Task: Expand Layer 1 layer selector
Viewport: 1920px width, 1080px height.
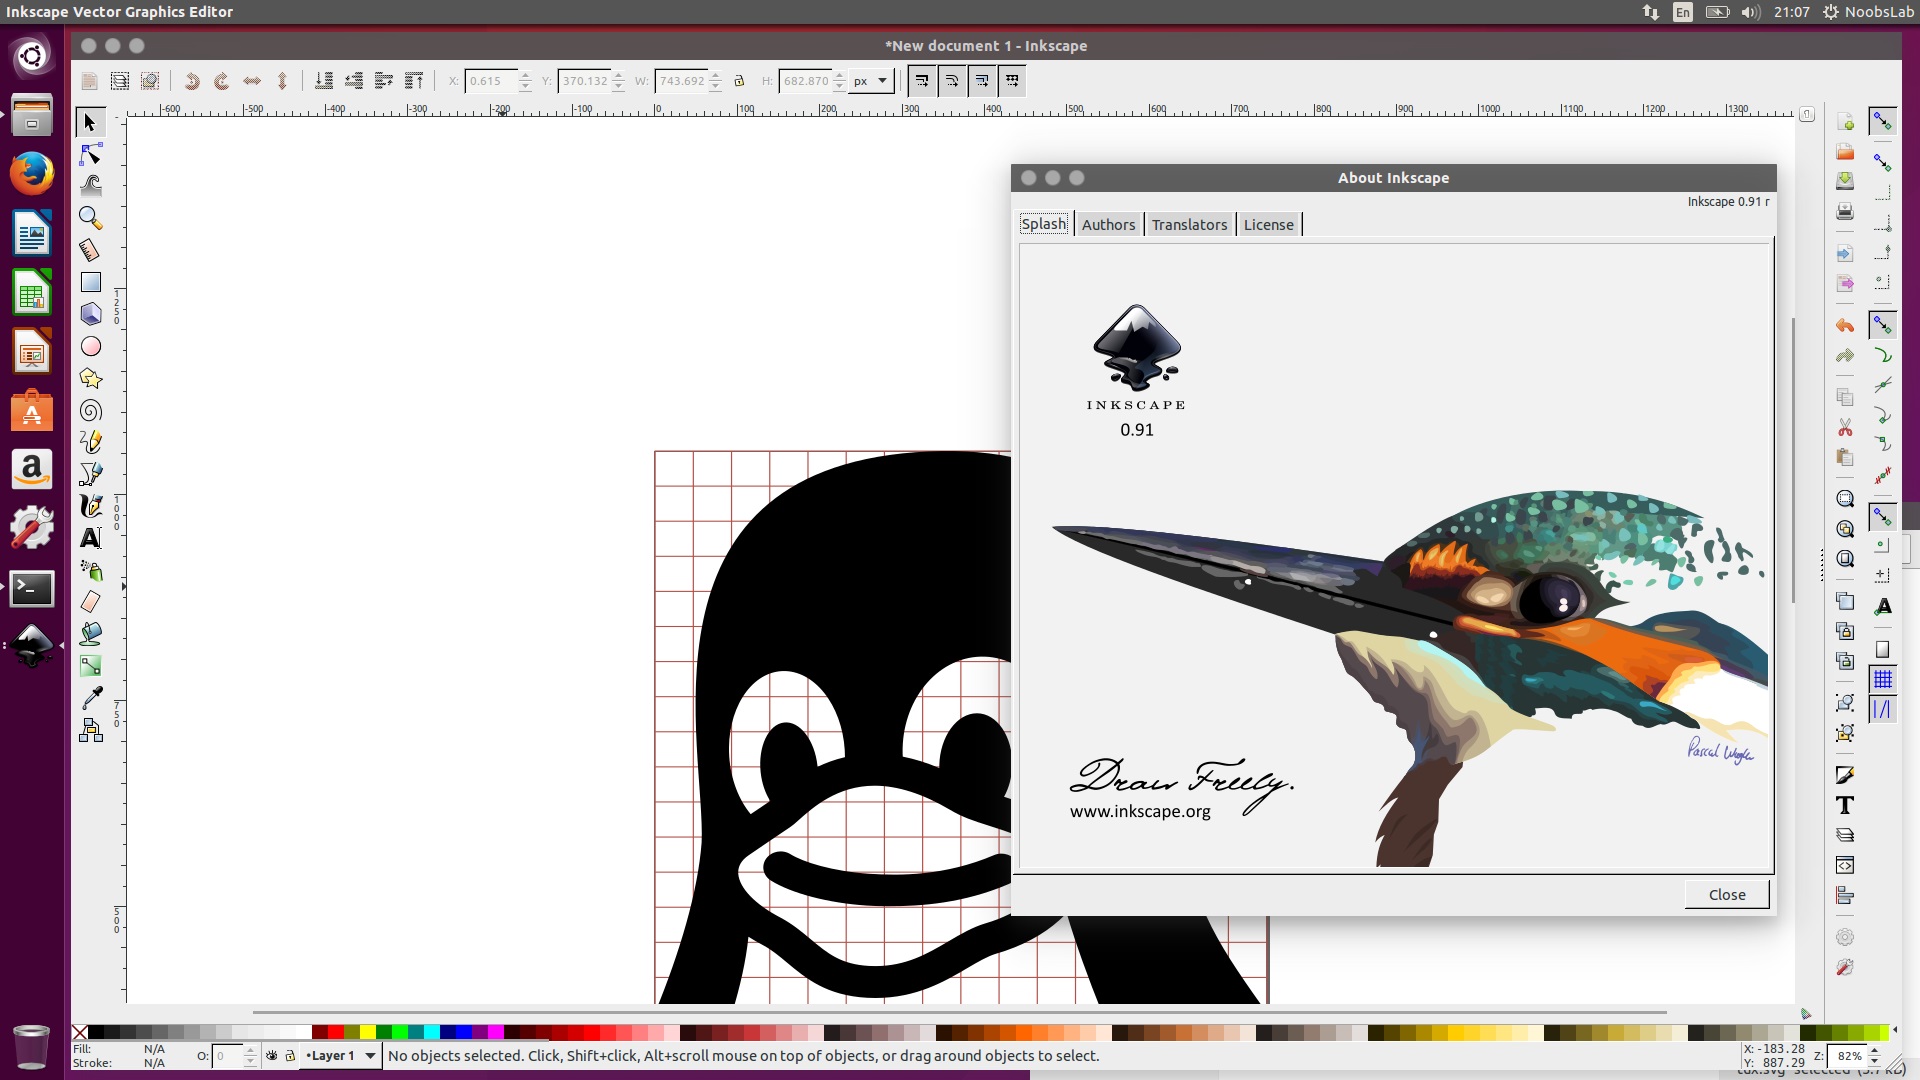Action: tap(369, 1055)
